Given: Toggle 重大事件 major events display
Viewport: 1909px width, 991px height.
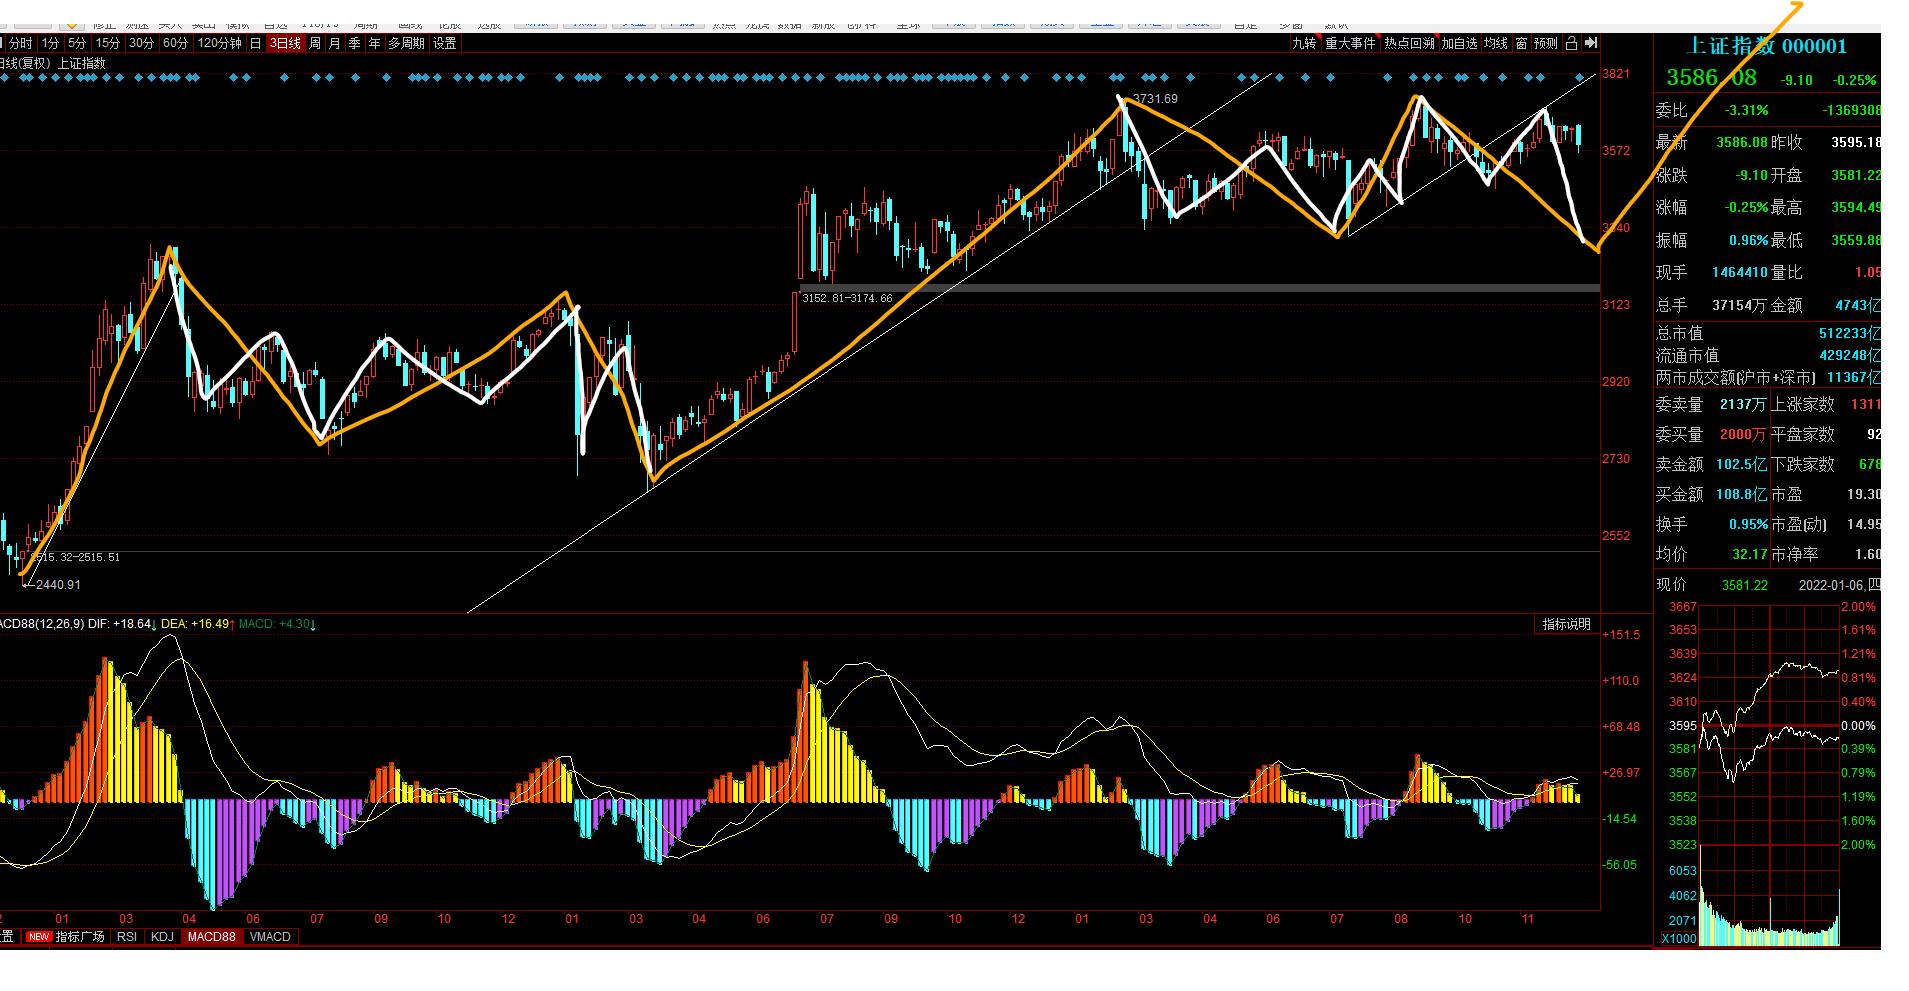Looking at the screenshot, I should click(x=1351, y=43).
